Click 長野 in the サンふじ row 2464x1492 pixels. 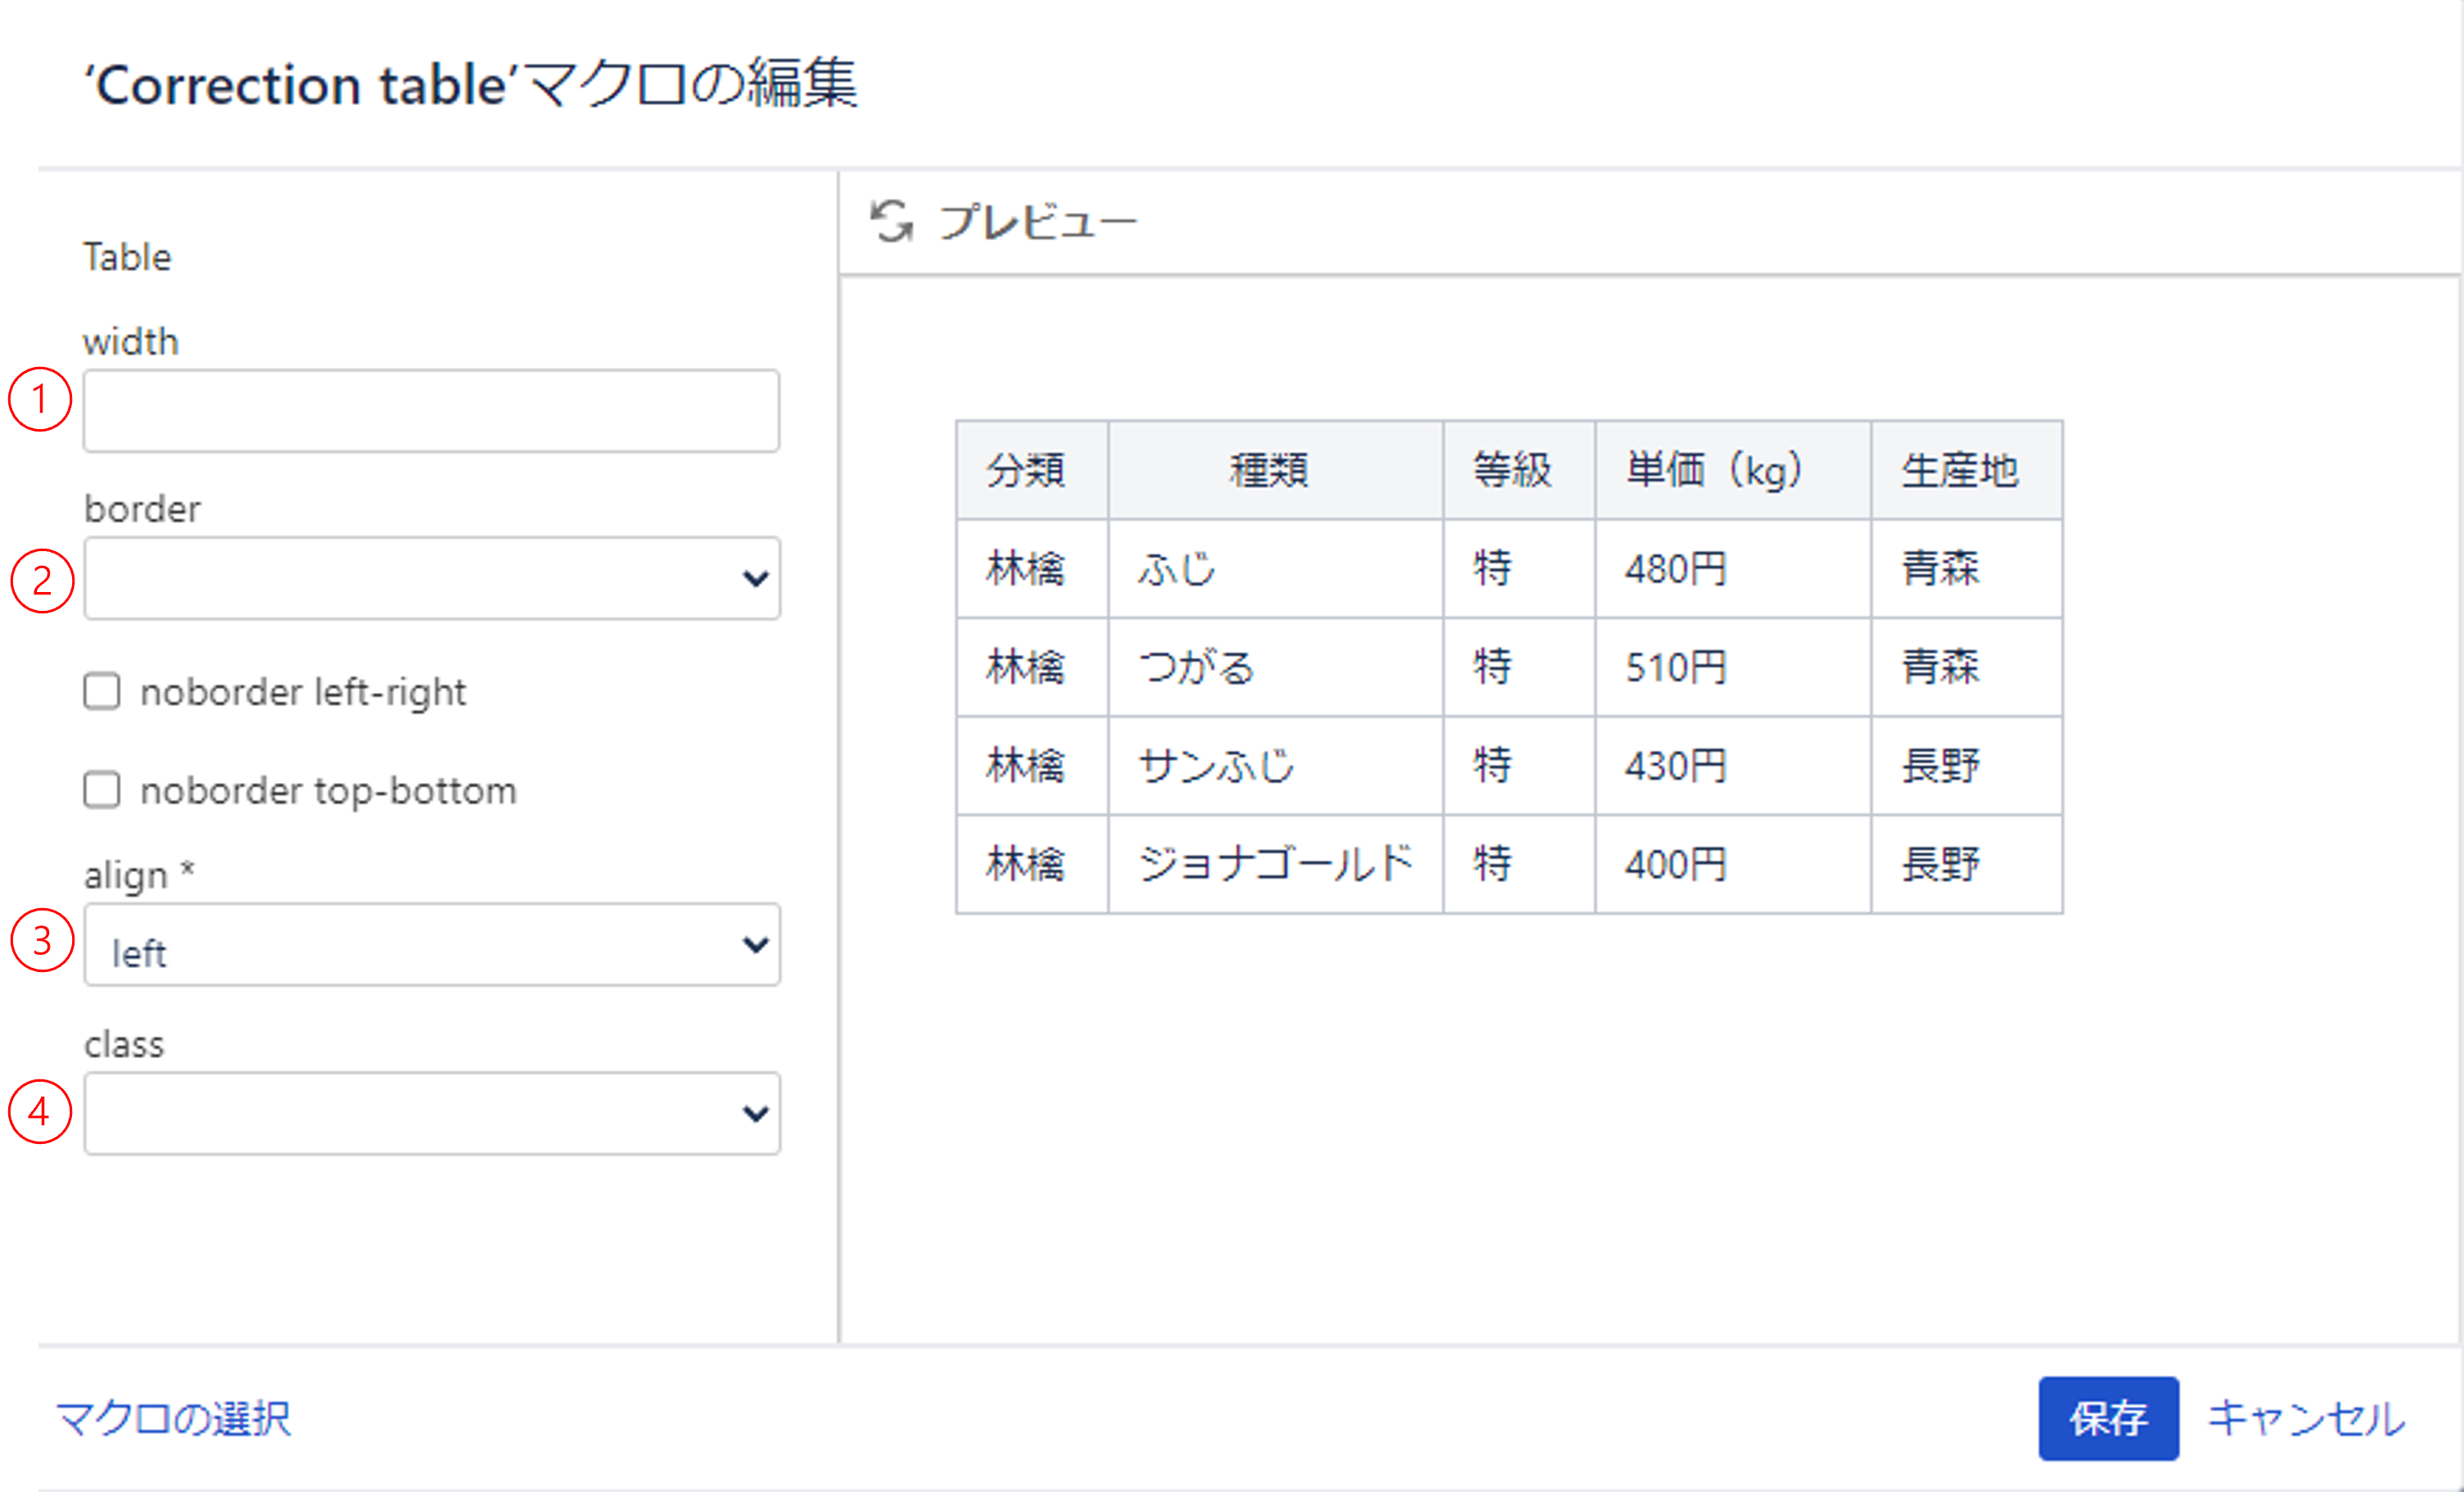1967,766
